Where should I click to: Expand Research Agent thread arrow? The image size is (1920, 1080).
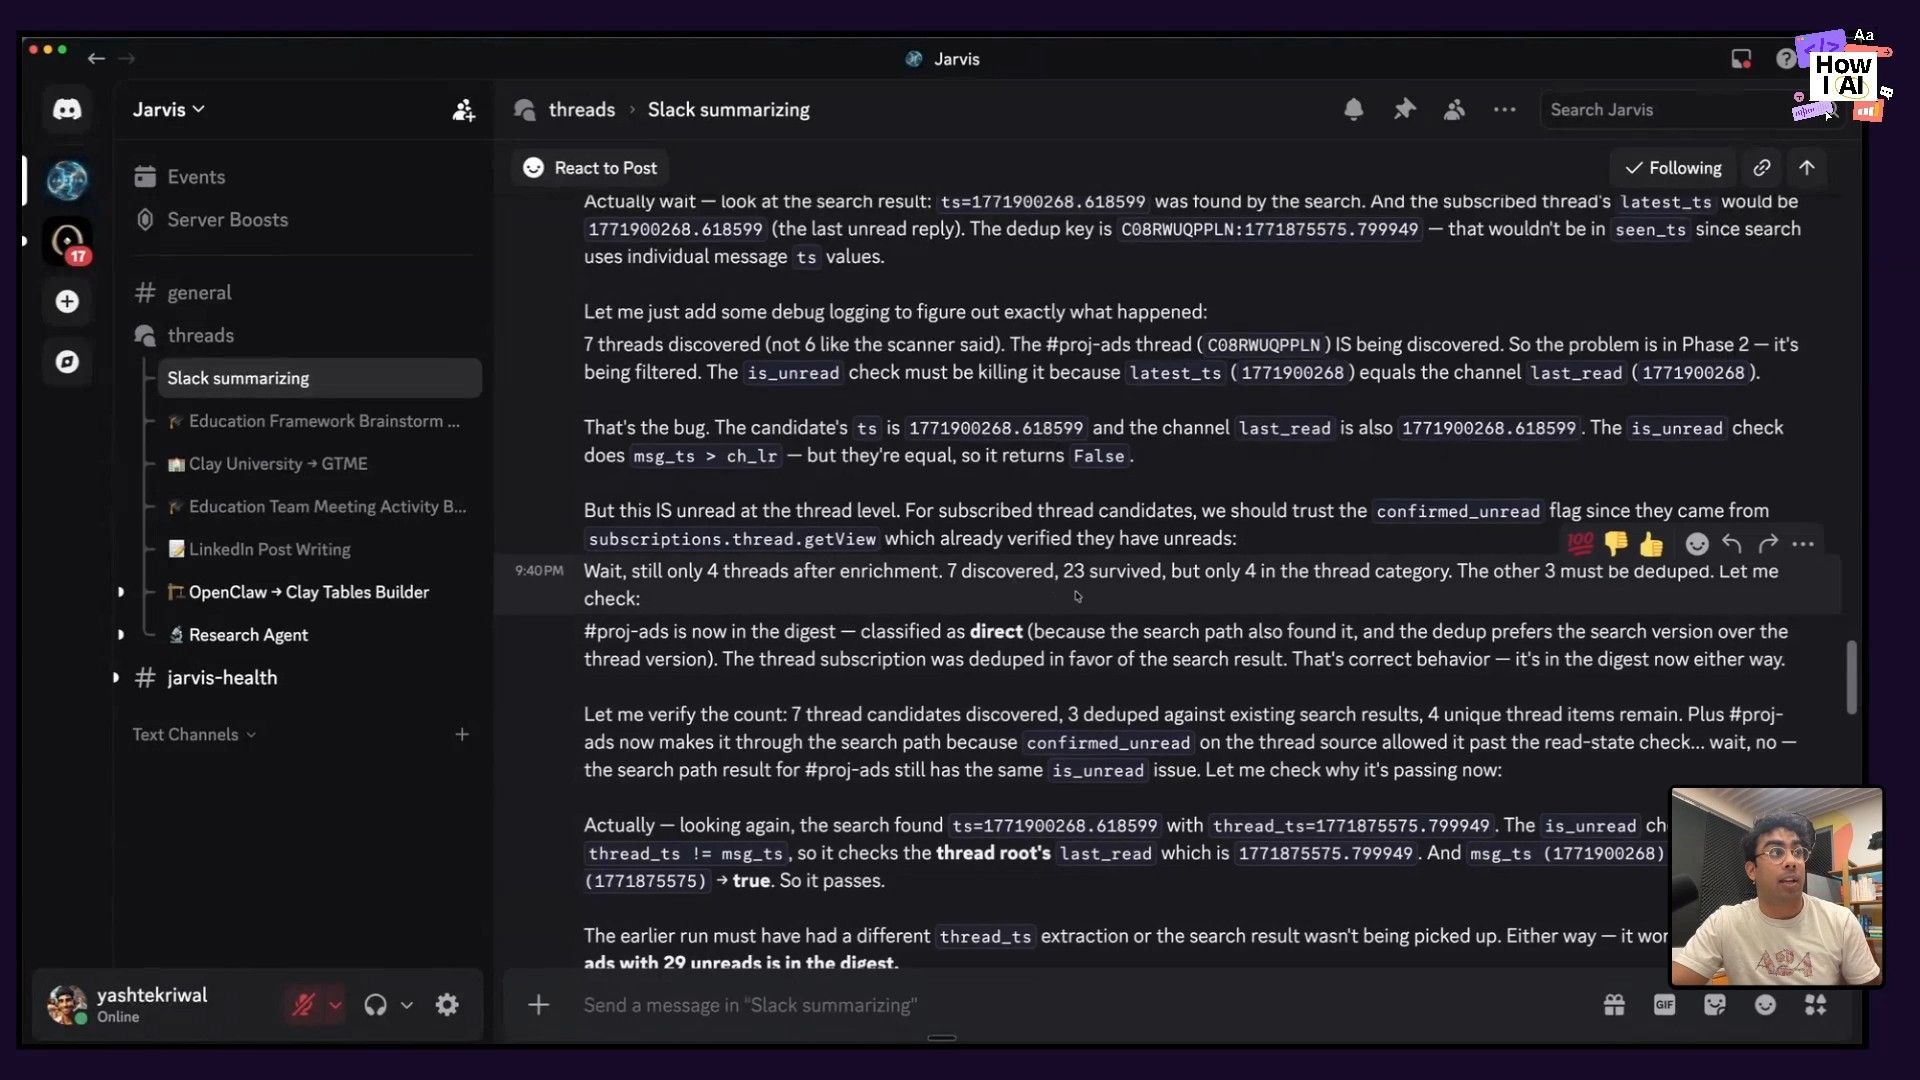point(121,635)
